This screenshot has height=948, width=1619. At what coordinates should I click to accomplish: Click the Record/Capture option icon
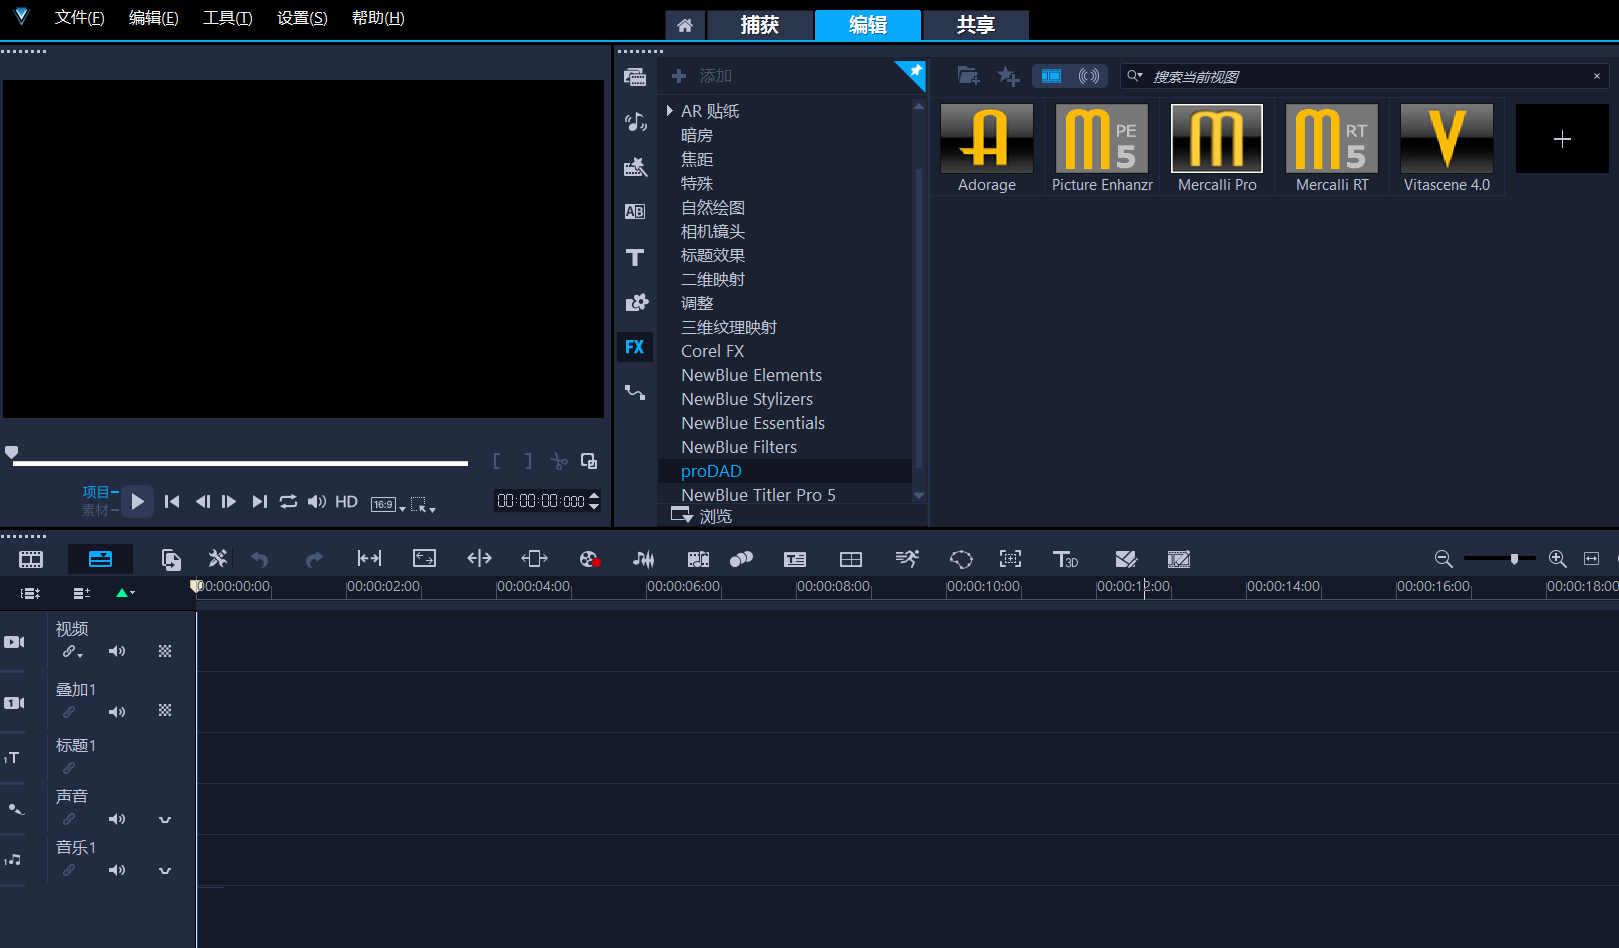pyautogui.click(x=589, y=559)
